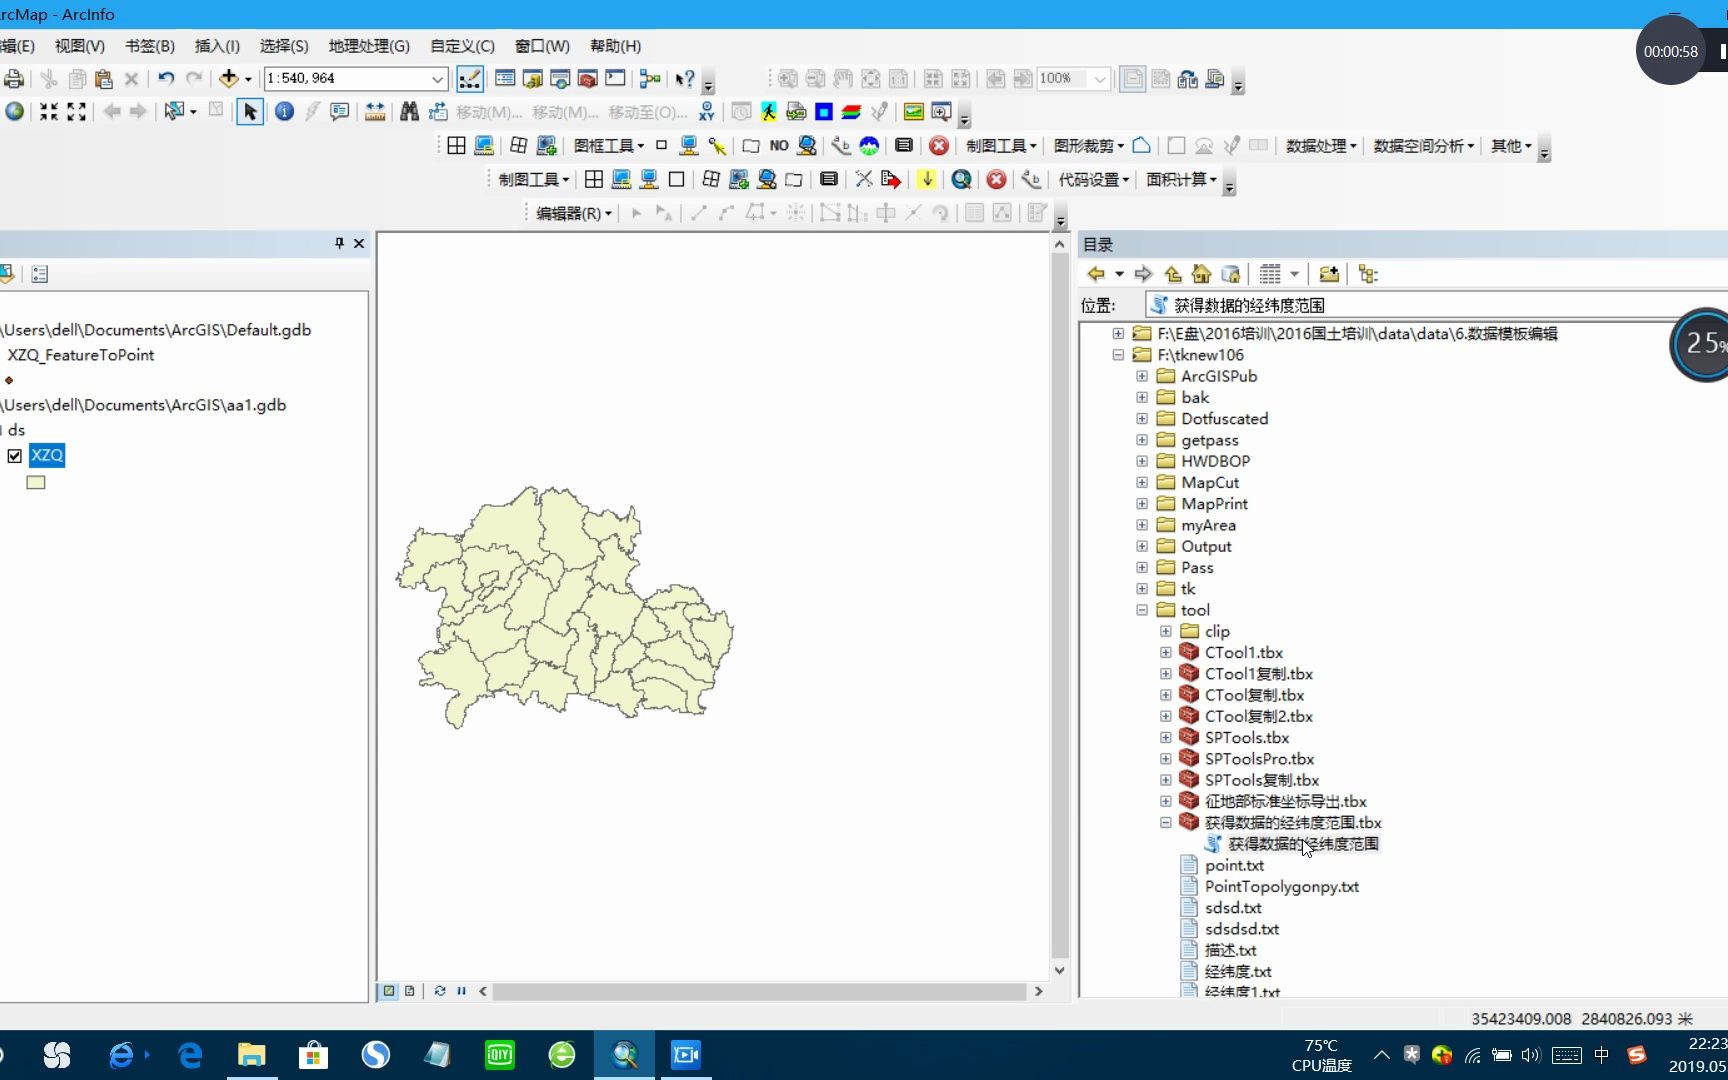The height and width of the screenshot is (1080, 1728).
Task: Open the ArcToolbox window
Action: click(587, 78)
